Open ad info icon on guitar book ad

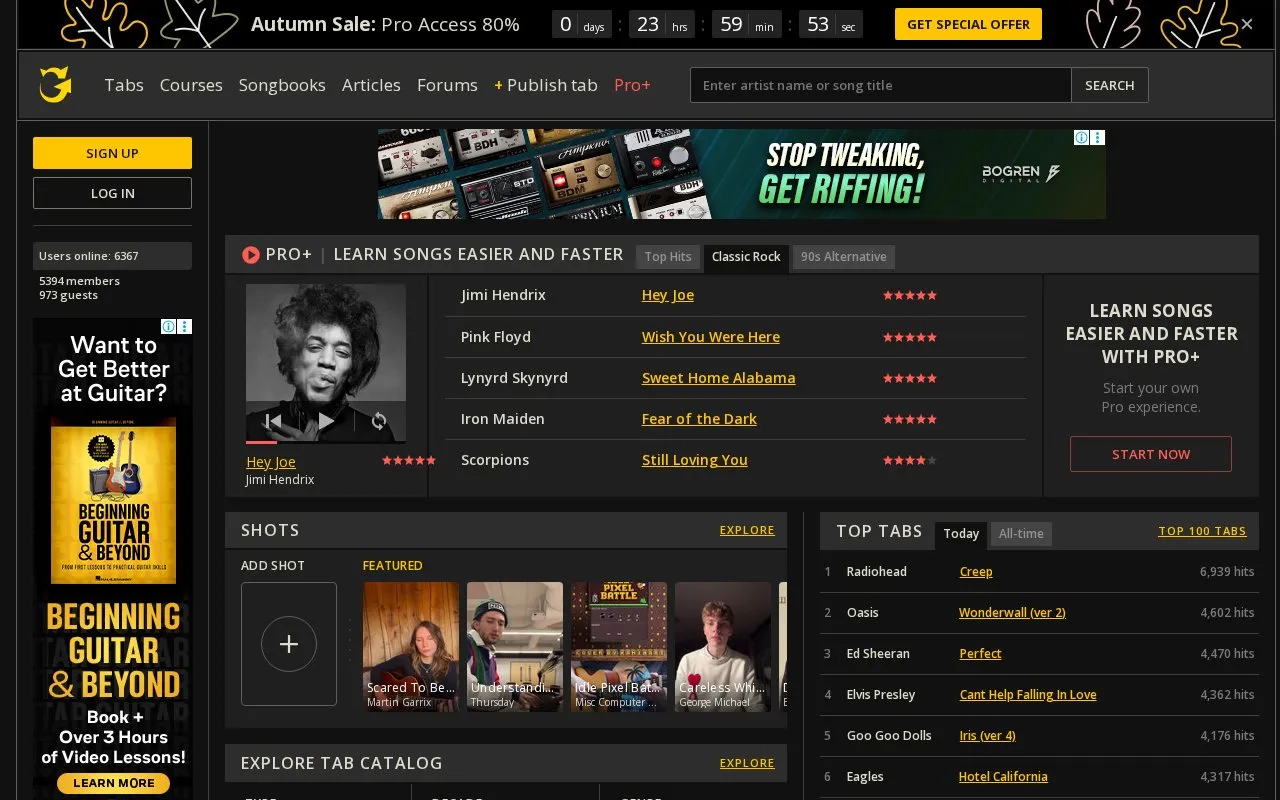(x=168, y=326)
